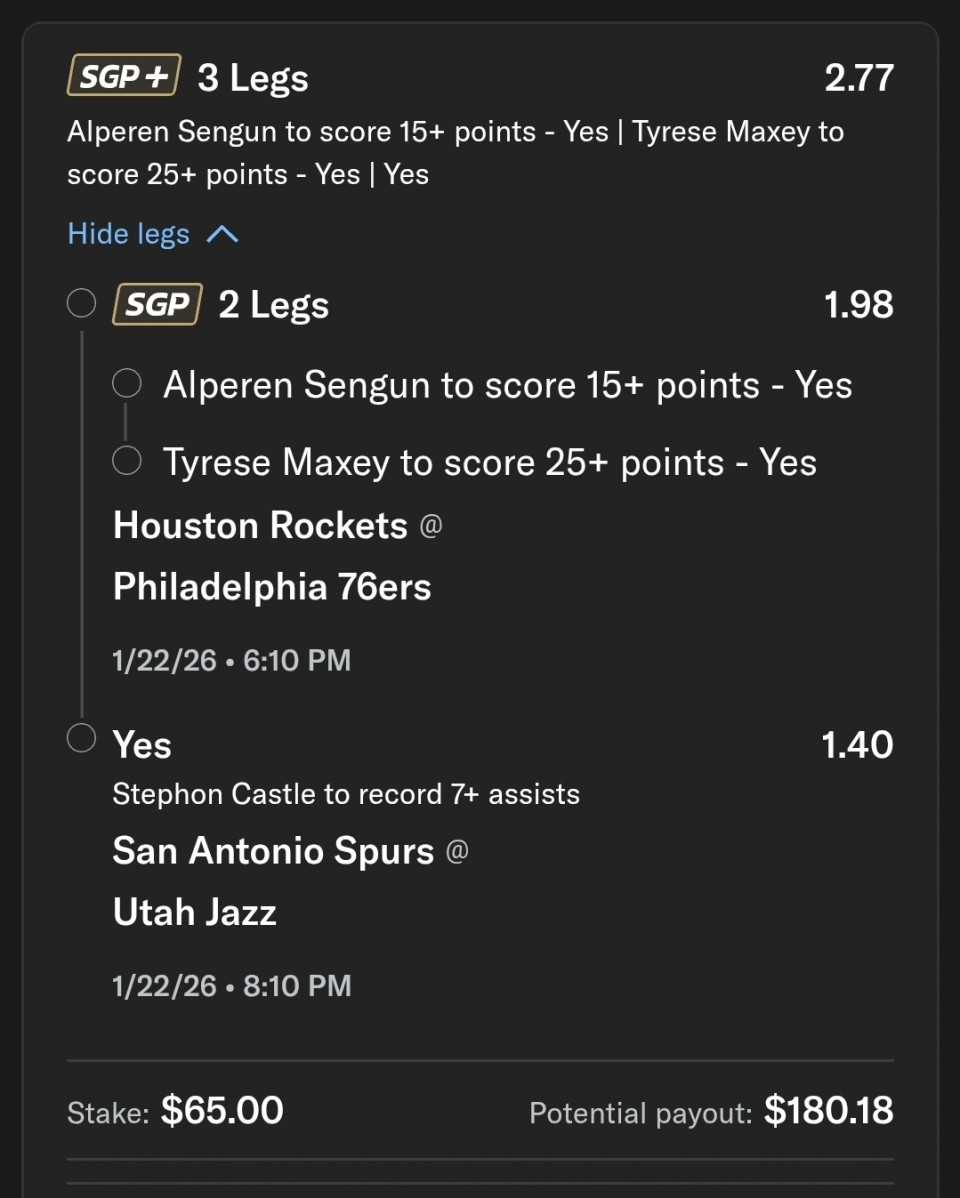The height and width of the screenshot is (1198, 960).
Task: Click the SGP+ badge icon
Action: (123, 76)
